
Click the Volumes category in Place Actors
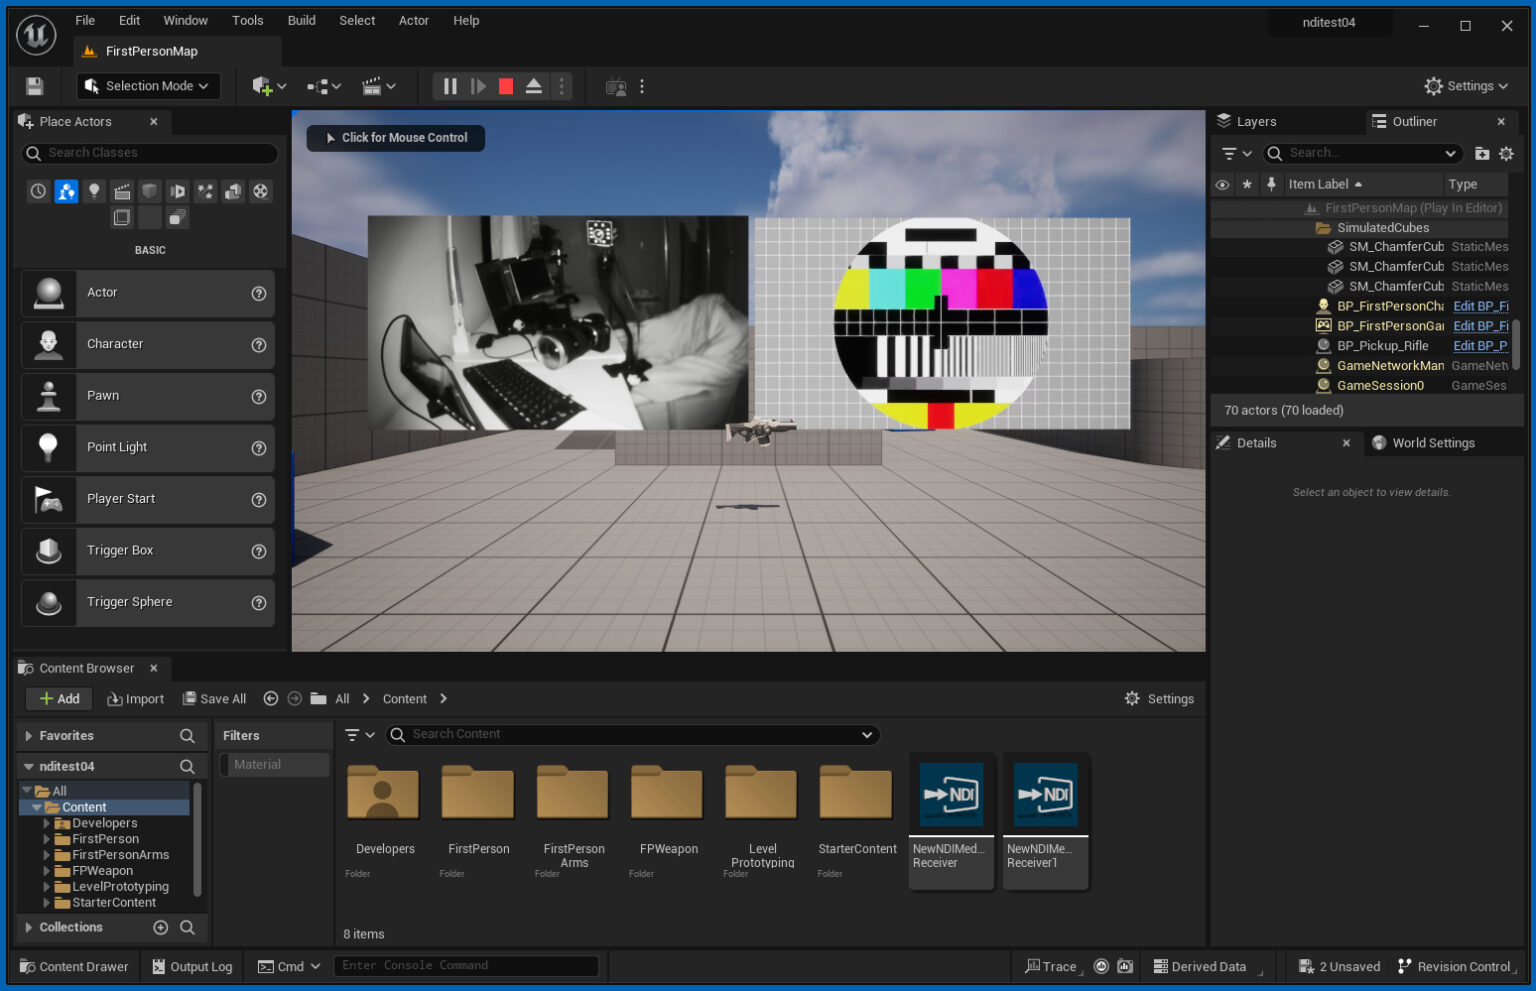[150, 191]
